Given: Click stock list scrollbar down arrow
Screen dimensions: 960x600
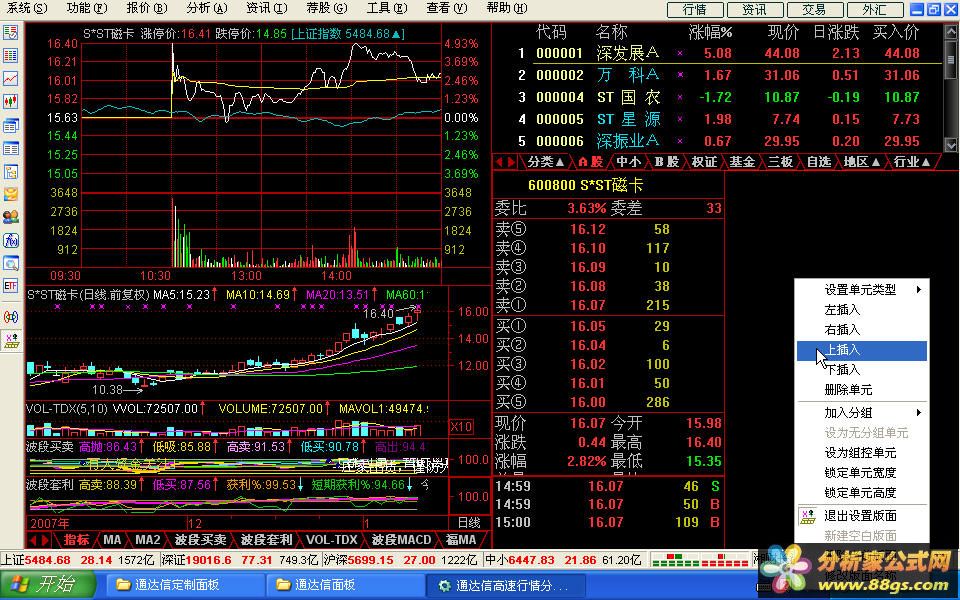Looking at the screenshot, I should (x=951, y=145).
